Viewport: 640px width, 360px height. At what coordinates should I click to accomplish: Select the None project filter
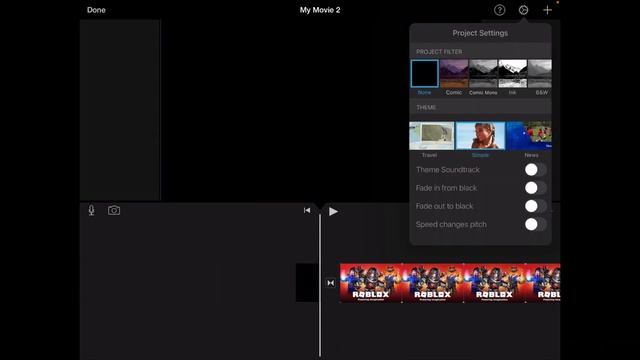click(x=424, y=73)
